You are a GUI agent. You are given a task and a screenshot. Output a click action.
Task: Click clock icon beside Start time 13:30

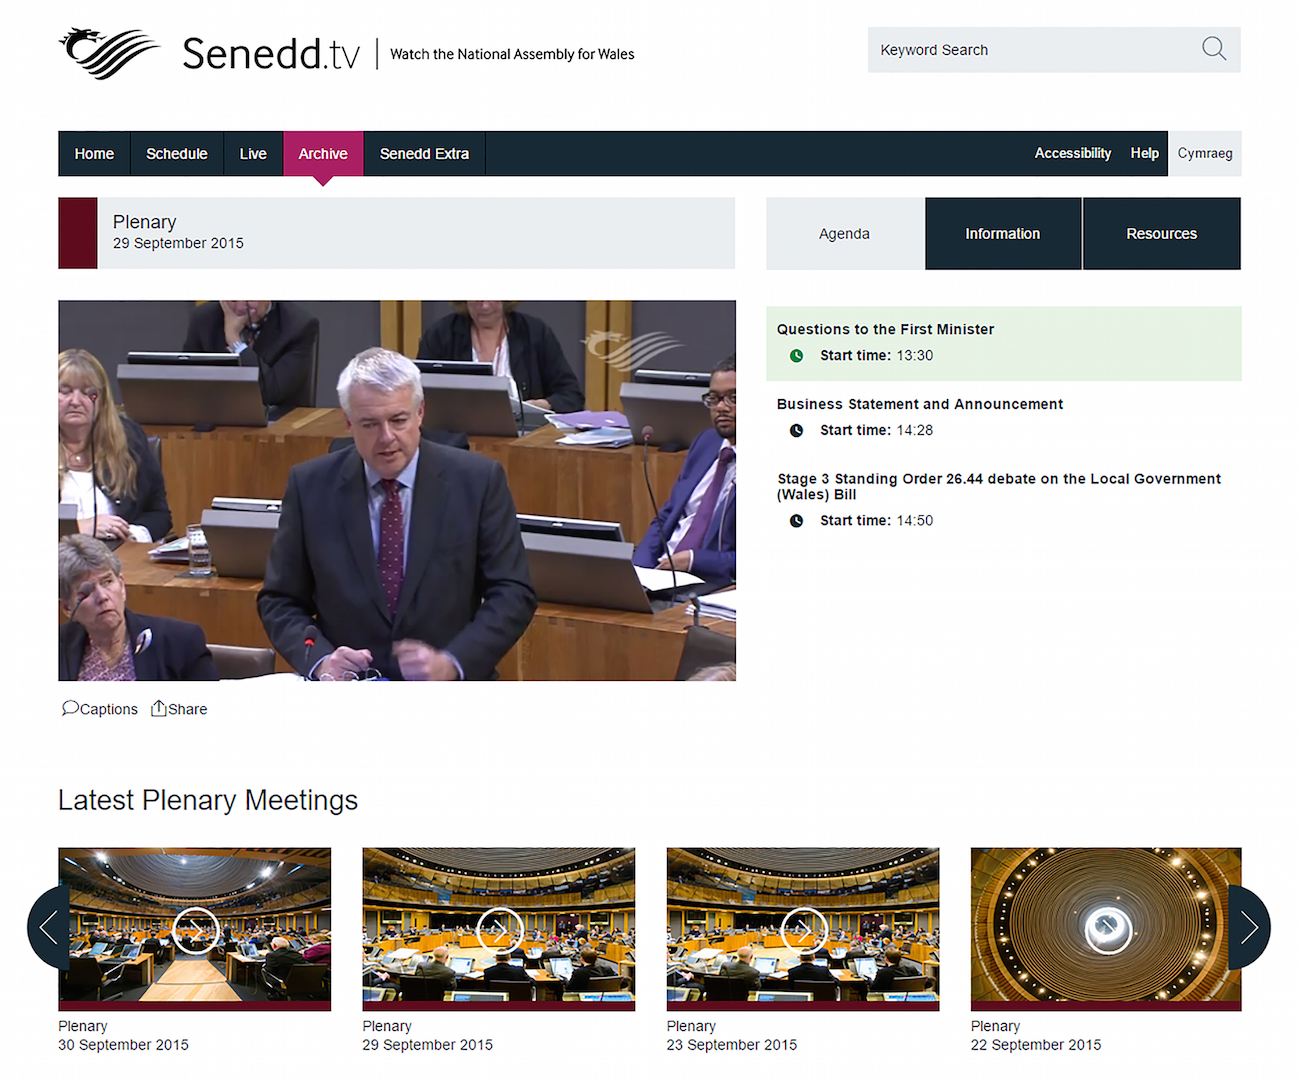pyautogui.click(x=796, y=355)
